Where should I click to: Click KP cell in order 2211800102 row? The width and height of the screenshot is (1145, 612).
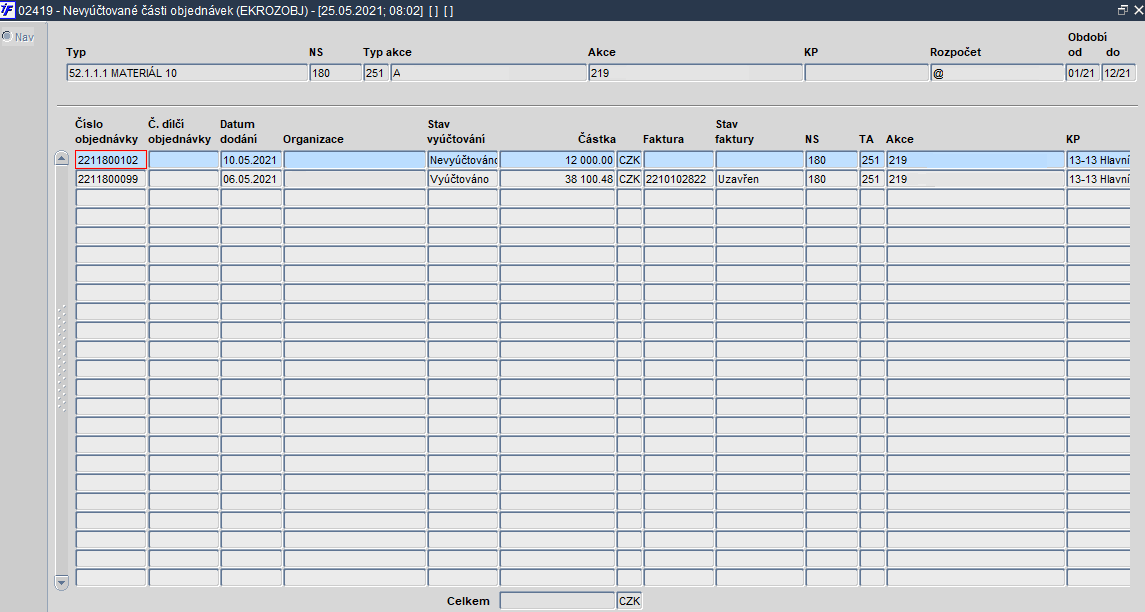click(1098, 160)
